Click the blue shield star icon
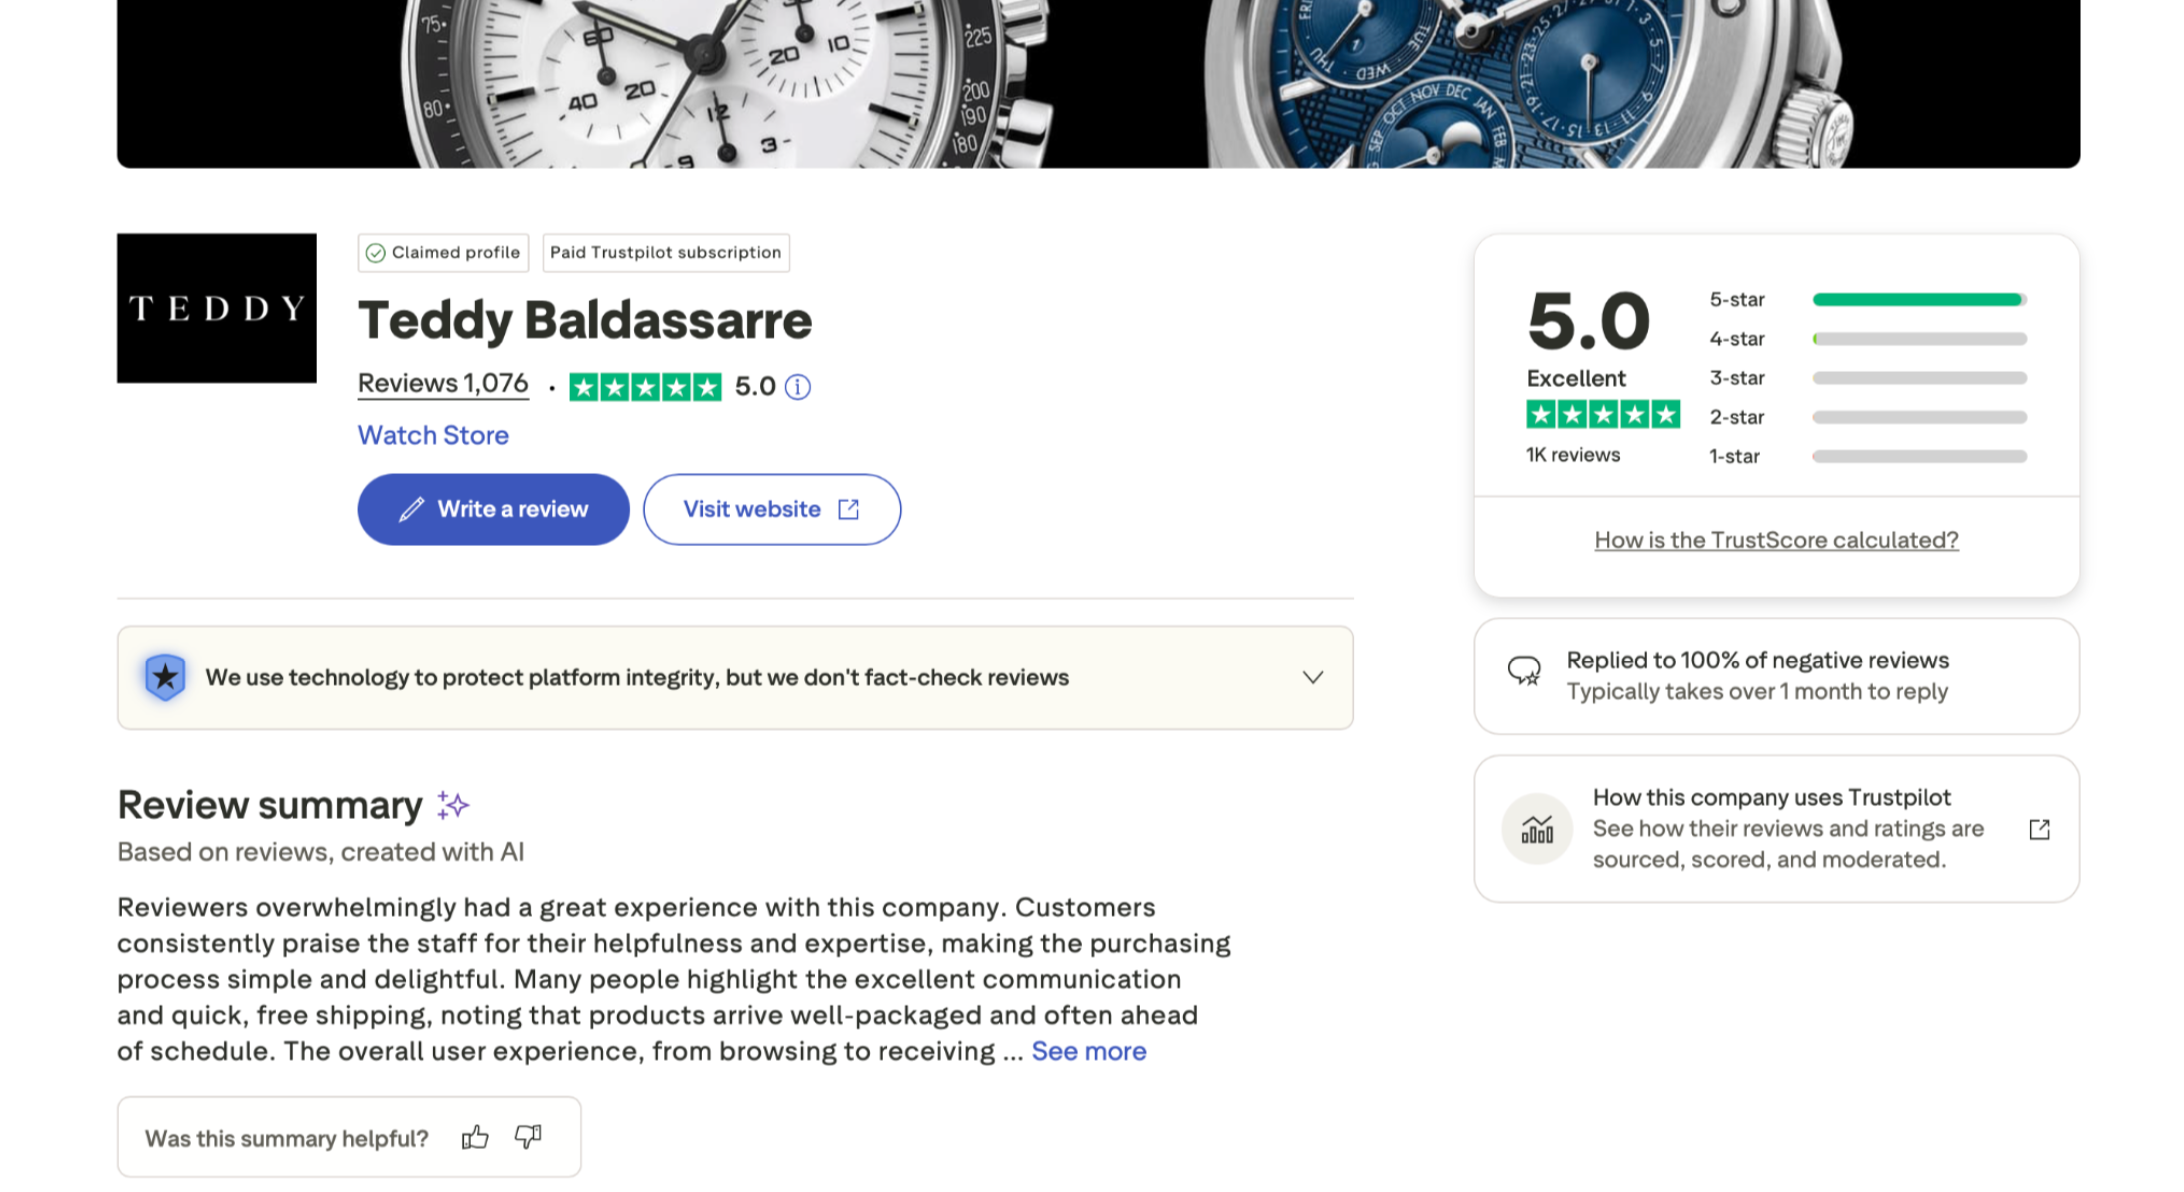 165,677
